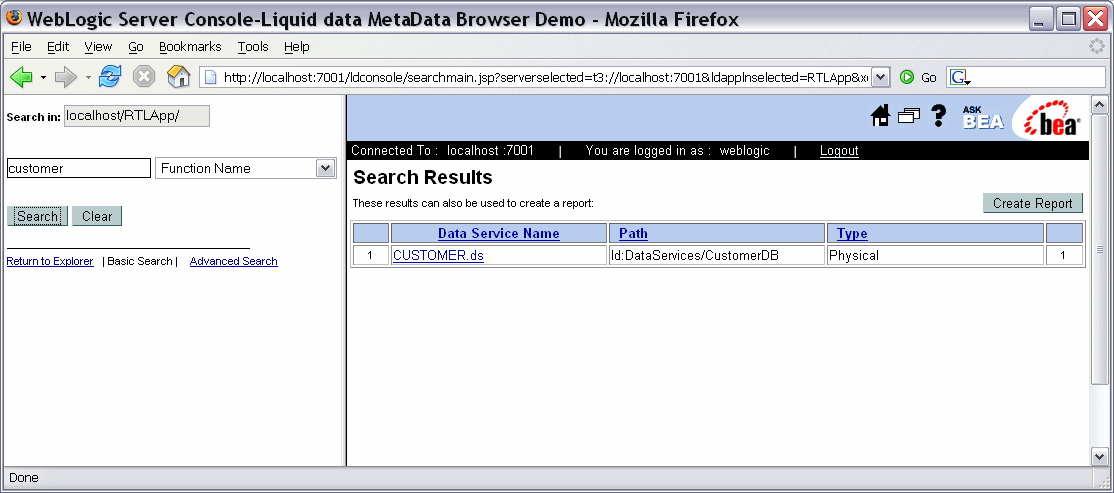Screen dimensions: 1114x493
Task: Click the Basic Search label
Action: 140,261
